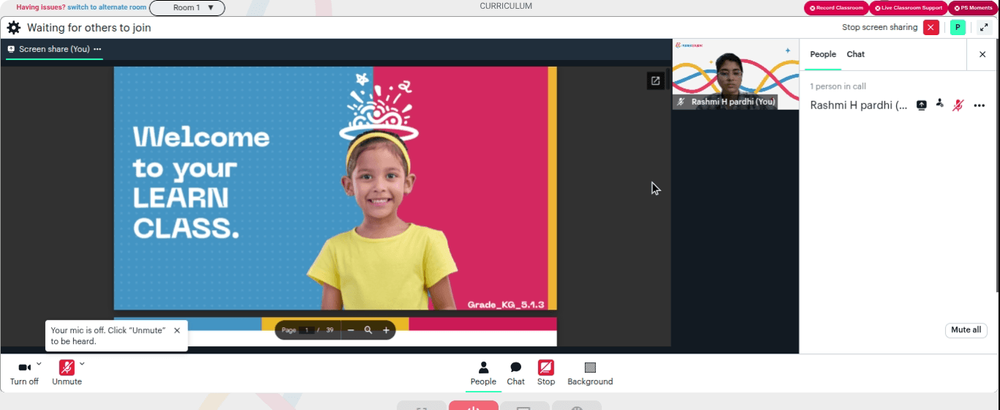Click the Mute all button
The width and height of the screenshot is (1000, 410).
tap(966, 330)
